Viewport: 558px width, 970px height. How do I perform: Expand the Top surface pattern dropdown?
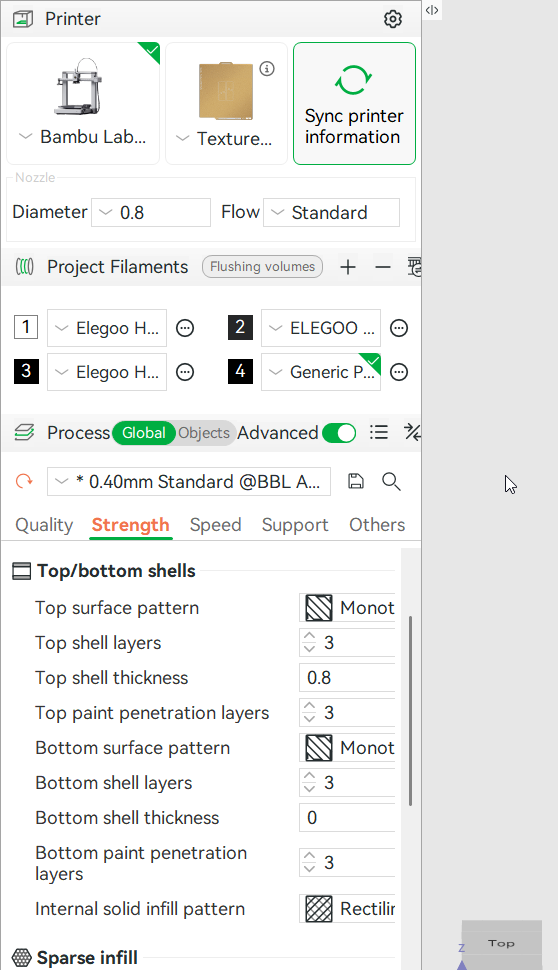(347, 608)
